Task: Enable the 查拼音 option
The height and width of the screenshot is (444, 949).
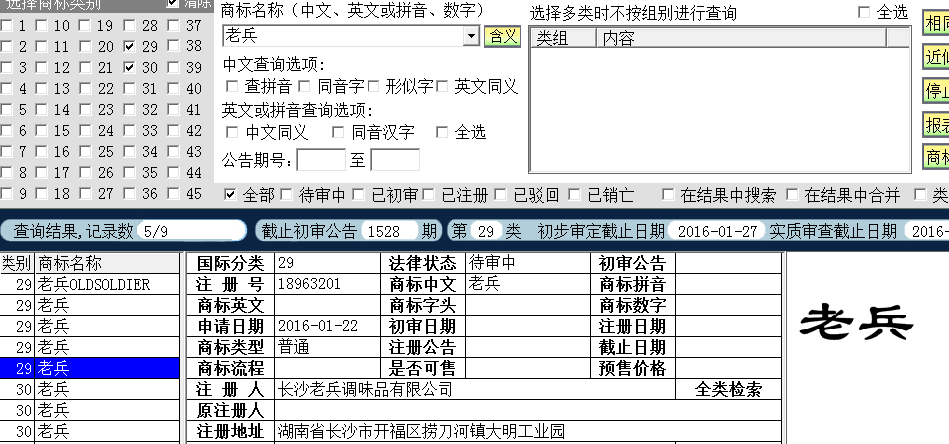Action: (x=232, y=87)
